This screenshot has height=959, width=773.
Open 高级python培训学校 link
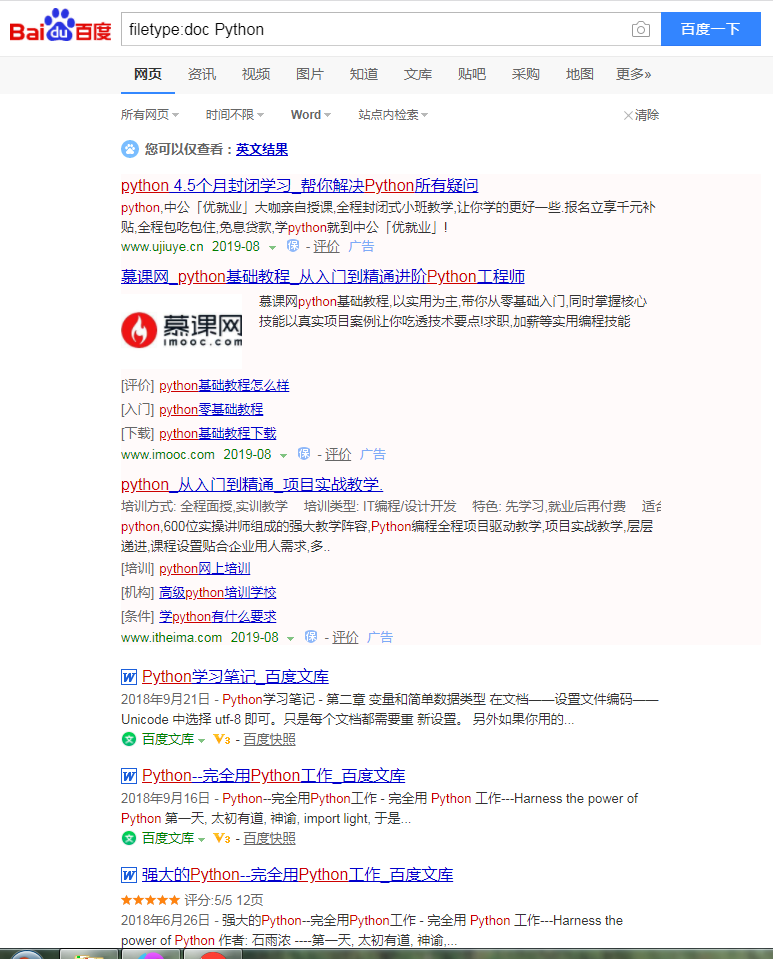pos(218,592)
